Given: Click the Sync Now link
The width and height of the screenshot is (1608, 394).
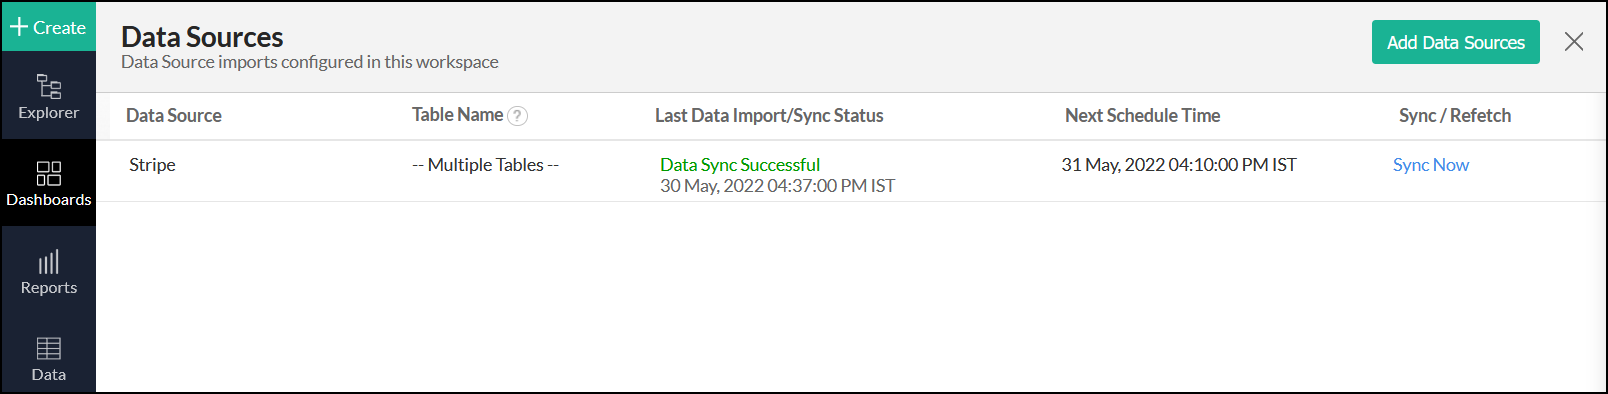Looking at the screenshot, I should click(1431, 165).
